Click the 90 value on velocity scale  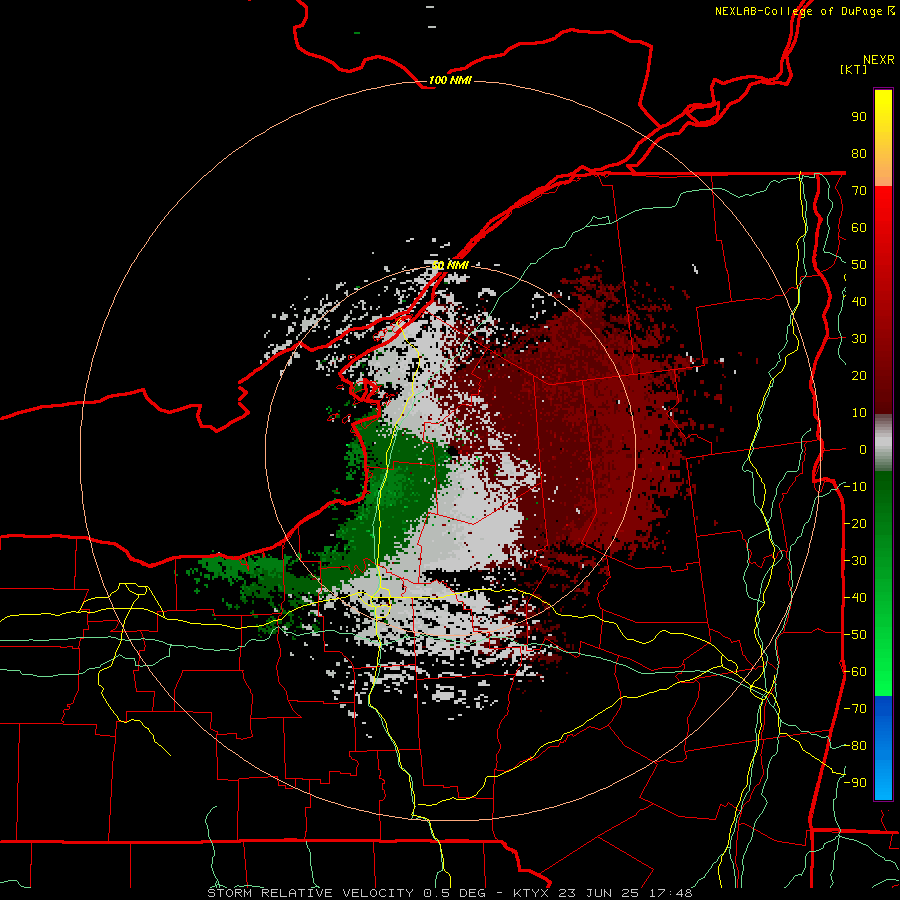pos(859,117)
